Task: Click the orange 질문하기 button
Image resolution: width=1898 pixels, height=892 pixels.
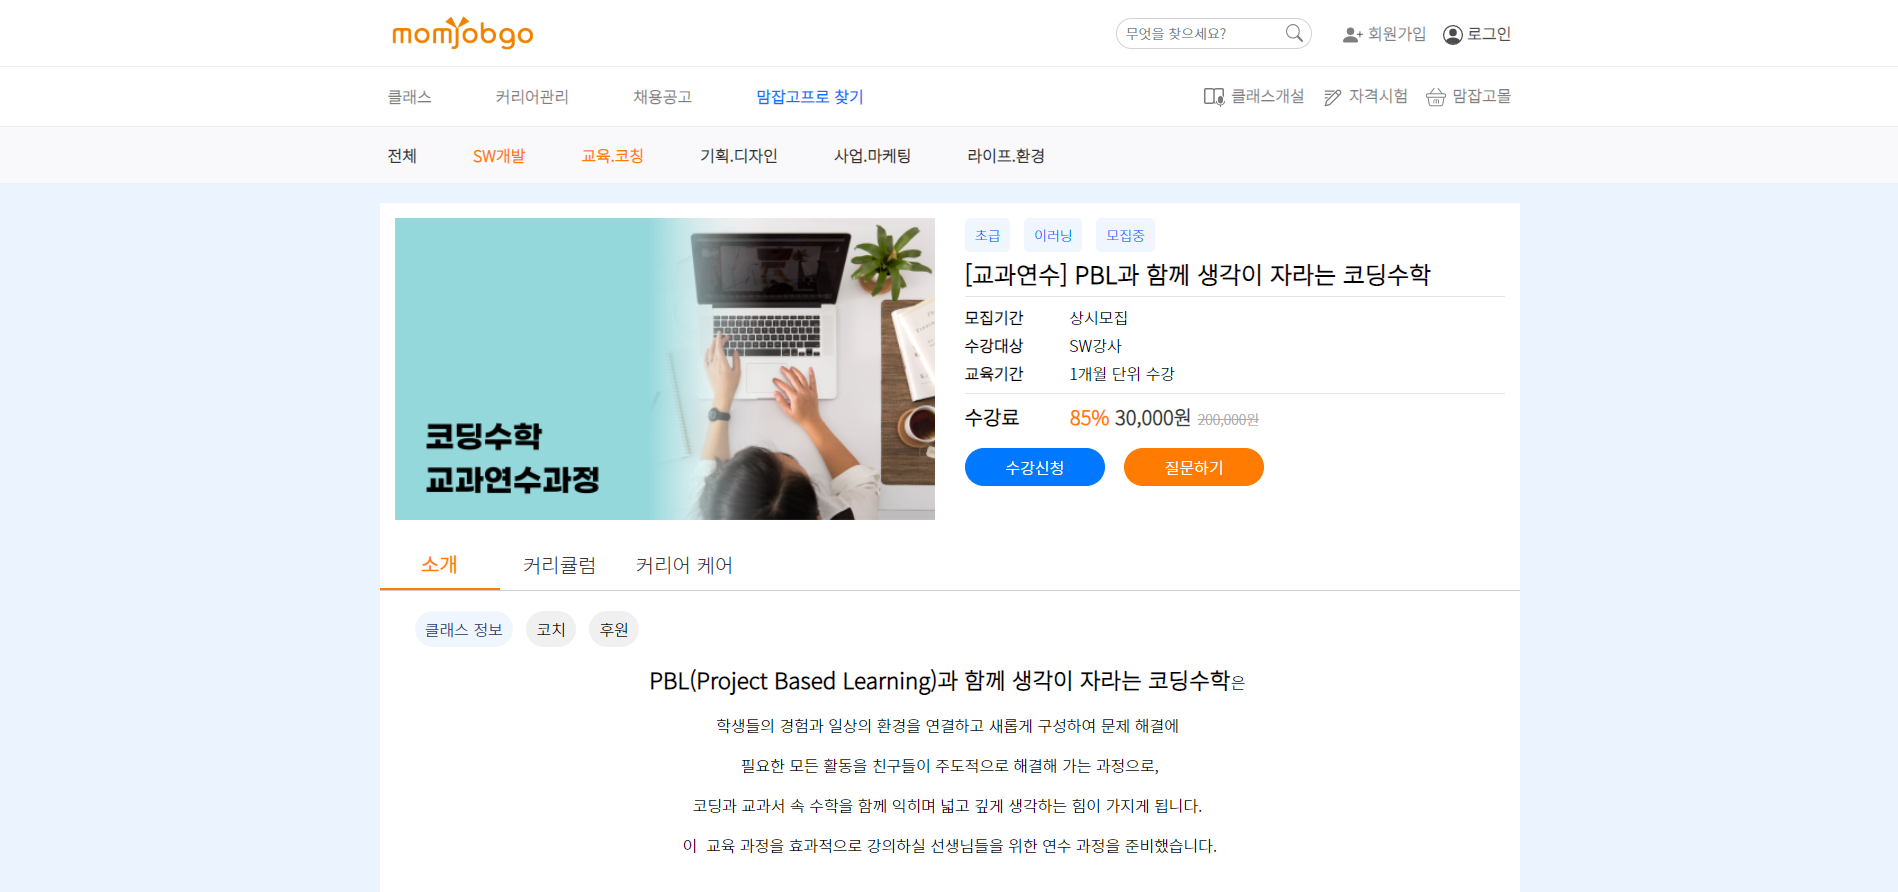Action: click(1194, 467)
